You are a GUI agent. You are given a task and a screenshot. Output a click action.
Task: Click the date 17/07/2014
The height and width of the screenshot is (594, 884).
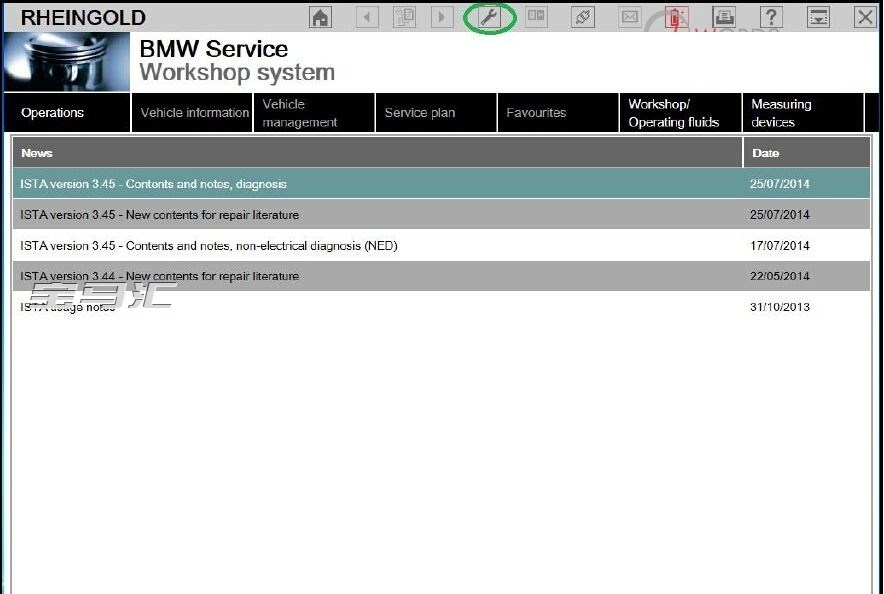tap(780, 246)
